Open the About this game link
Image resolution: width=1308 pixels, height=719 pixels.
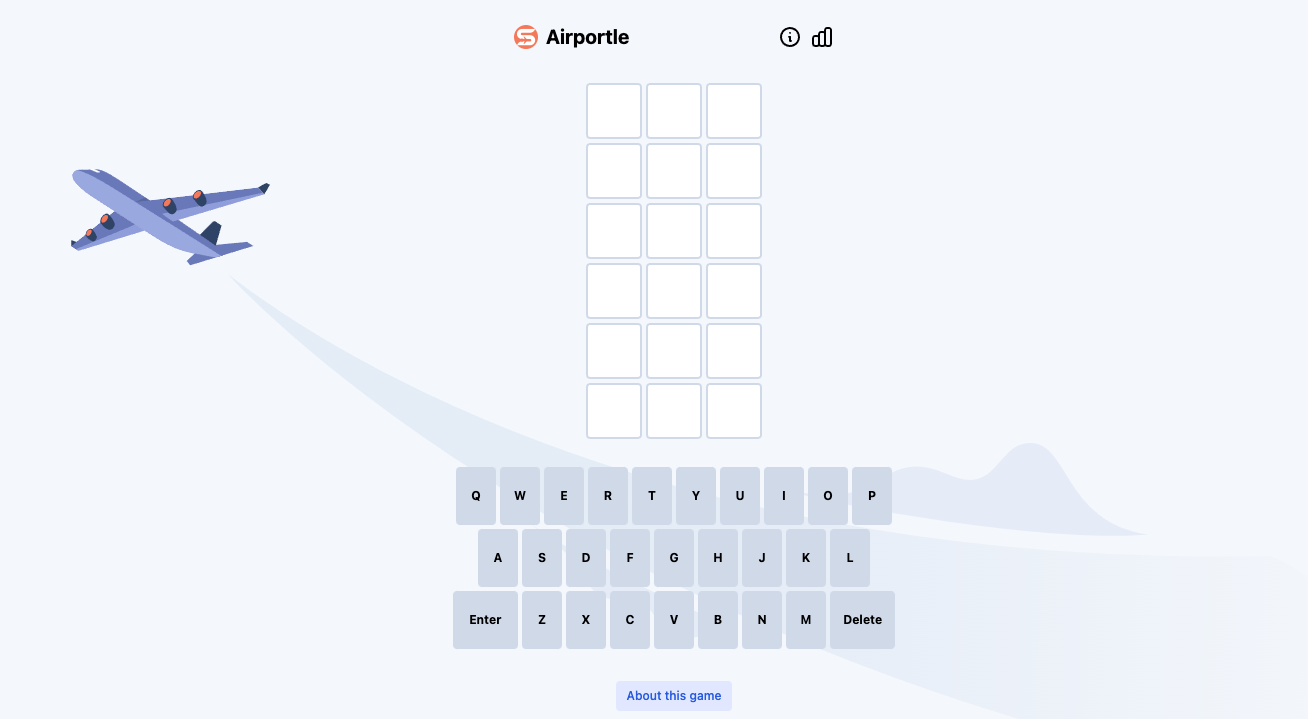click(674, 696)
